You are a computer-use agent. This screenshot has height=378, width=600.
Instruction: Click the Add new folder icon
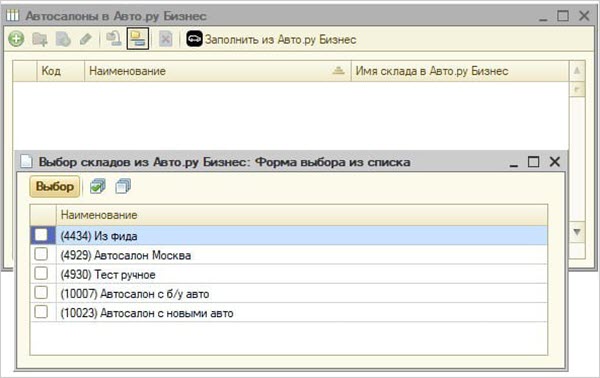point(40,39)
